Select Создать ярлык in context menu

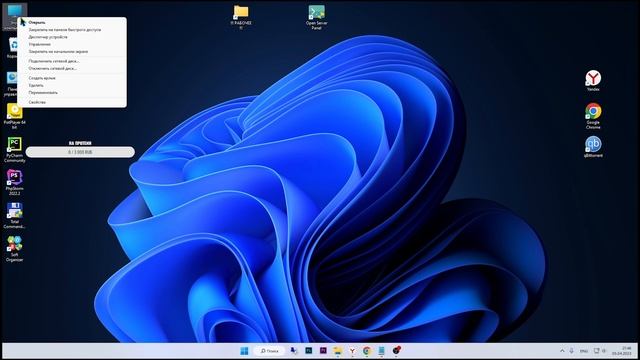point(72,78)
